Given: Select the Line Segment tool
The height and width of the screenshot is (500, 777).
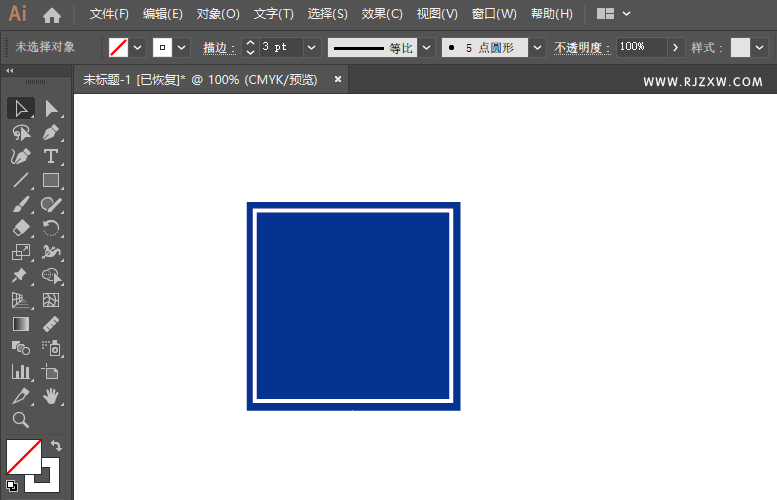Looking at the screenshot, I should (x=21, y=180).
